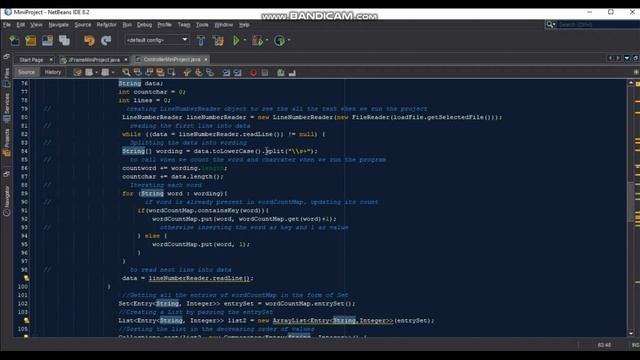
Task: Click the Find Next Occurrence icon
Action: pos(149,73)
